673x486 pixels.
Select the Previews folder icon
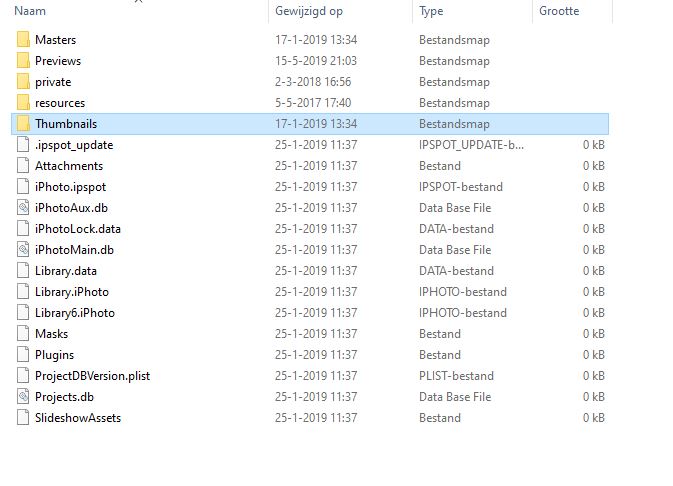point(23,61)
